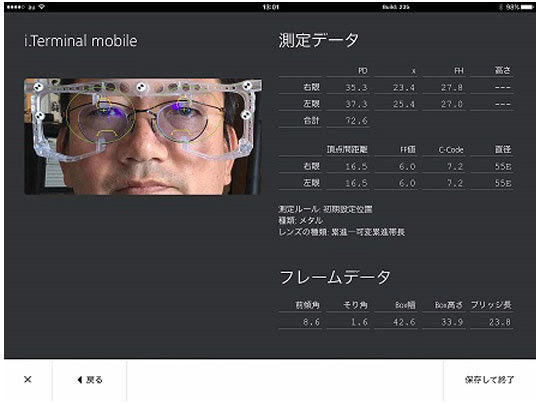Select the 頂点間距離 column header
The image size is (540, 404).
click(347, 149)
